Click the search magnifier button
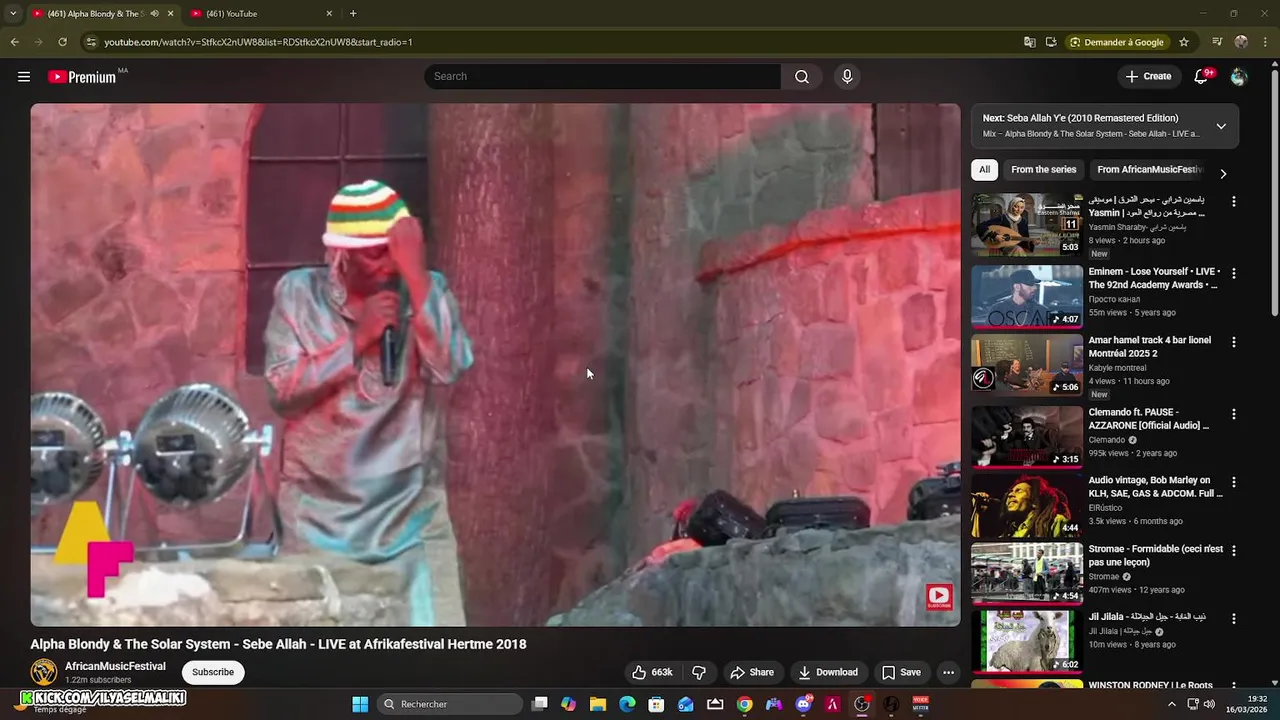 (x=802, y=77)
